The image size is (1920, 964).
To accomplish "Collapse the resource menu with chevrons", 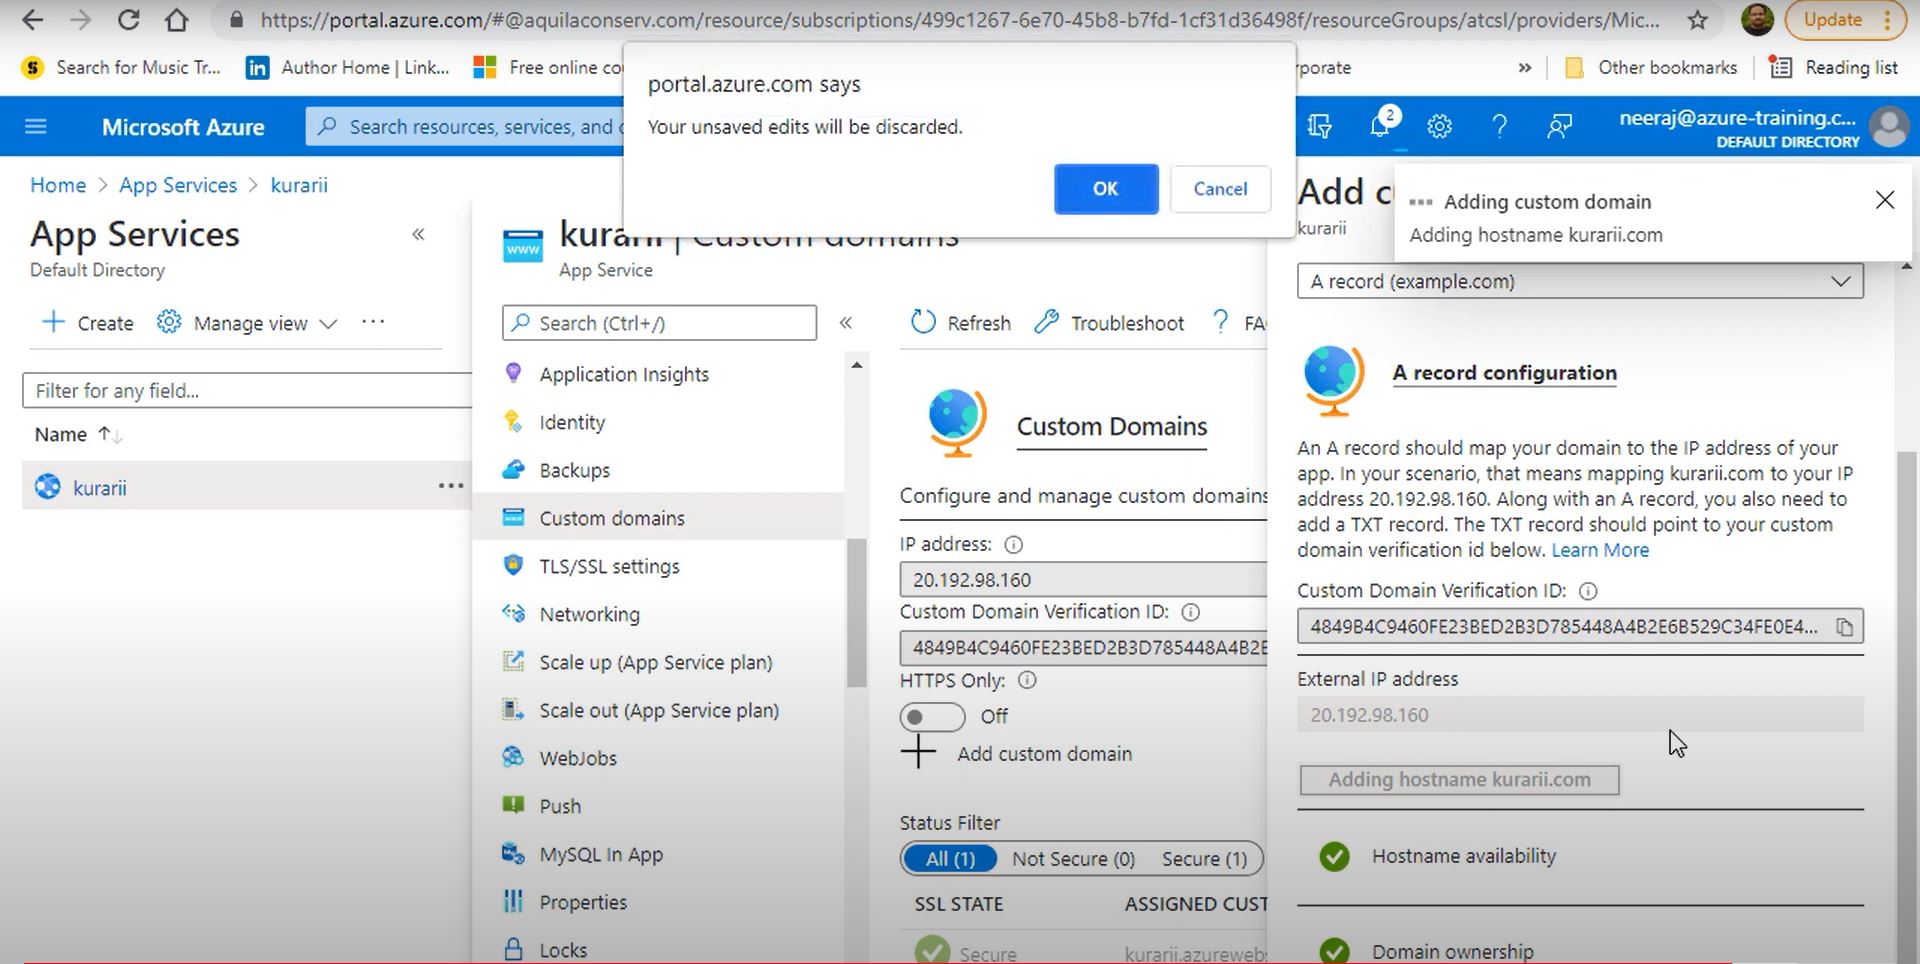I will (846, 322).
